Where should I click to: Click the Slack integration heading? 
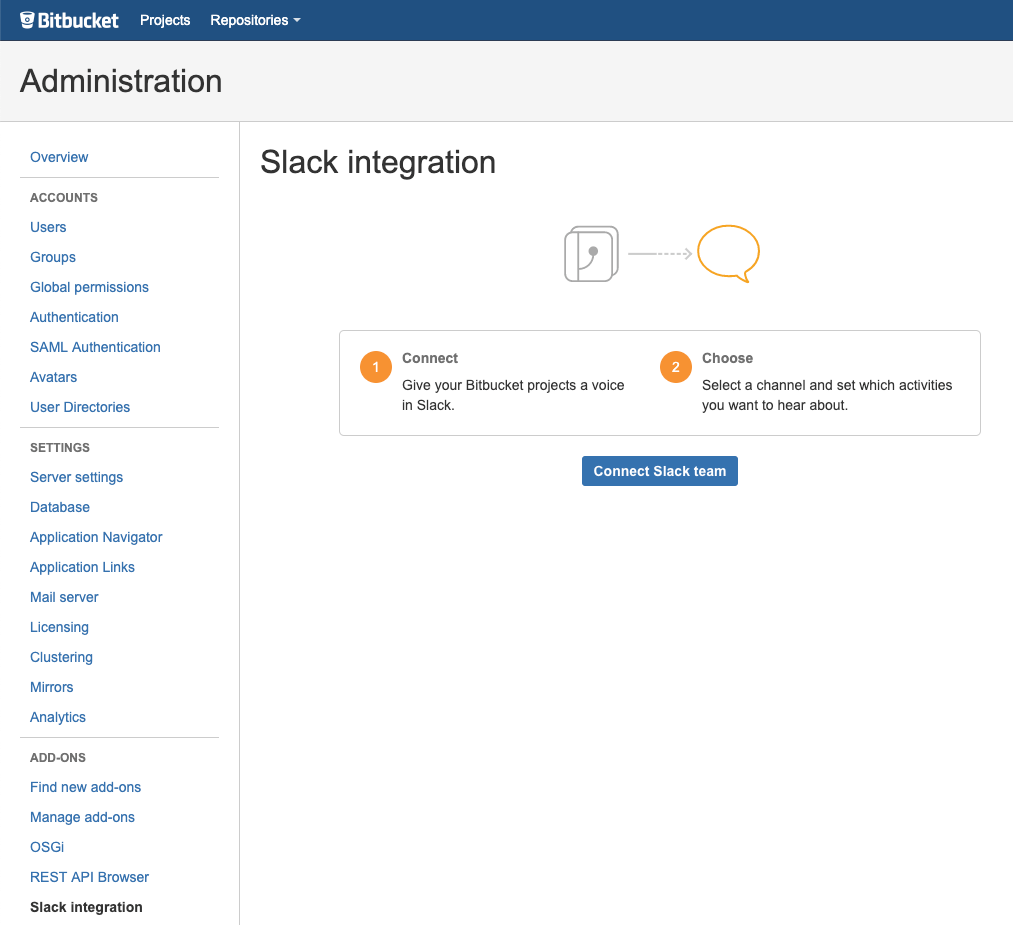pyautogui.click(x=378, y=162)
